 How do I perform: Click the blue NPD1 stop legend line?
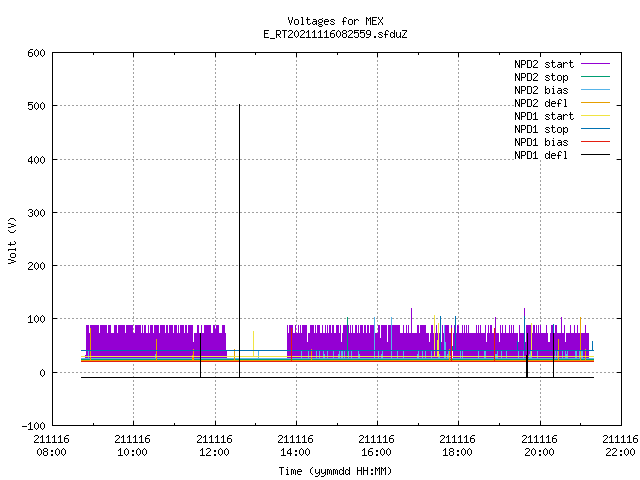596,129
